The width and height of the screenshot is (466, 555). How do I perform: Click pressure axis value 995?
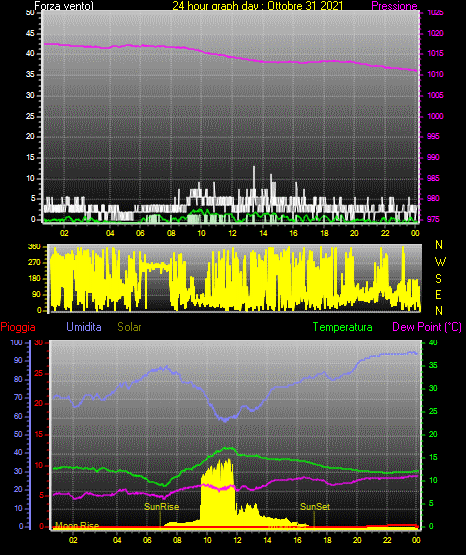pyautogui.click(x=433, y=136)
